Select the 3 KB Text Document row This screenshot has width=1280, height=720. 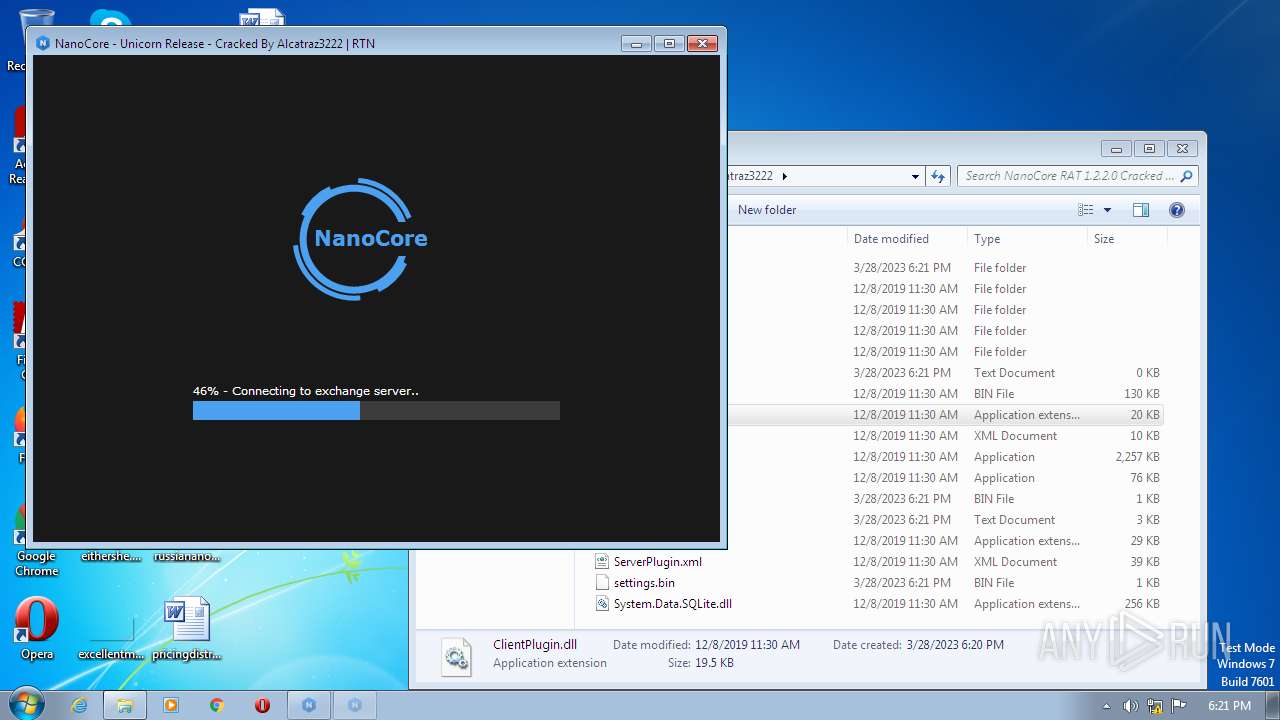pos(946,520)
